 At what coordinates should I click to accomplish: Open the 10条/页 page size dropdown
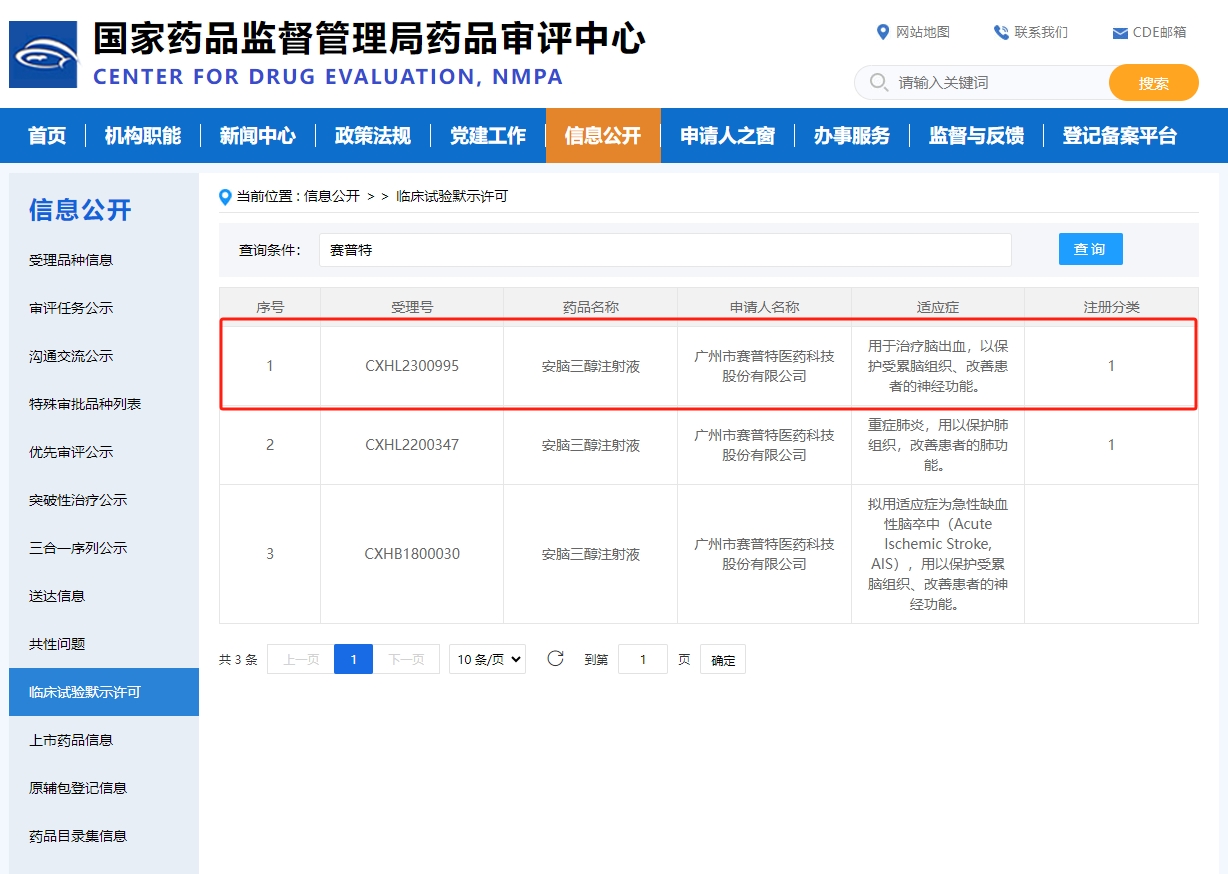(x=487, y=659)
